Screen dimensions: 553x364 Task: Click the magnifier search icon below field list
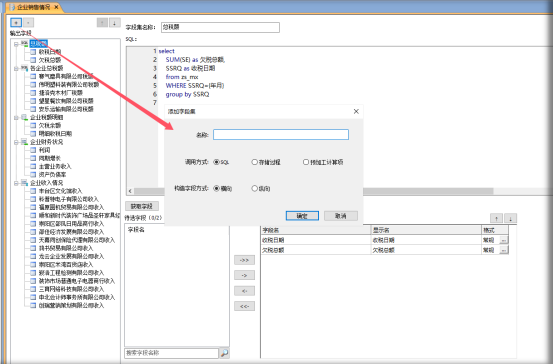(x=224, y=353)
